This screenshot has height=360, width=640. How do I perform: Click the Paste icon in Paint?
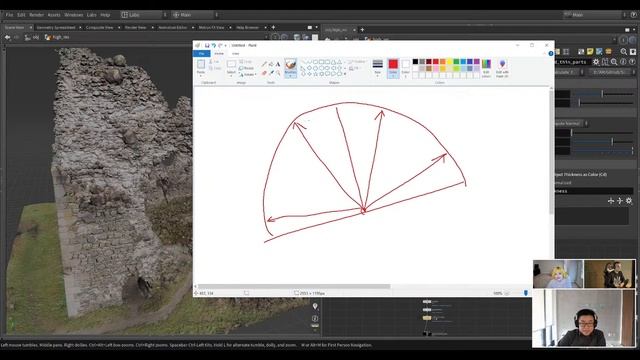coord(201,64)
